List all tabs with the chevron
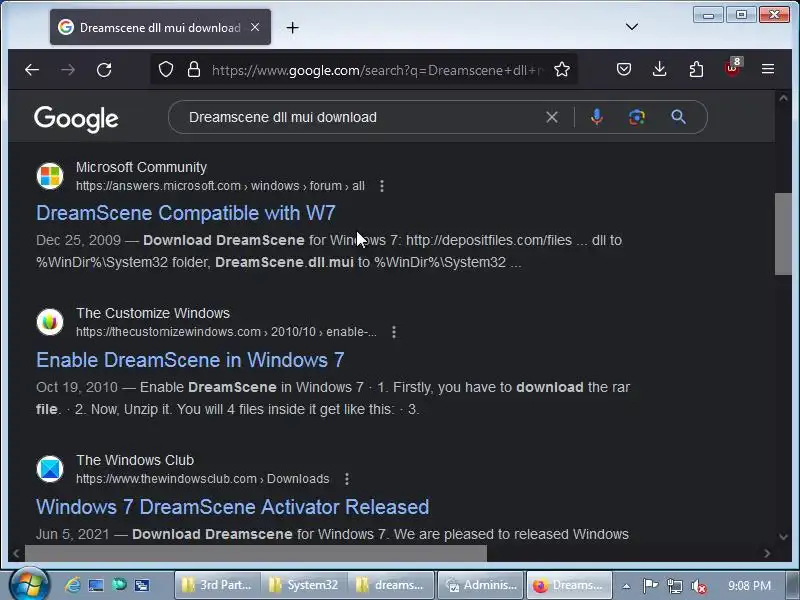Screen dimensions: 800x600 (632, 27)
